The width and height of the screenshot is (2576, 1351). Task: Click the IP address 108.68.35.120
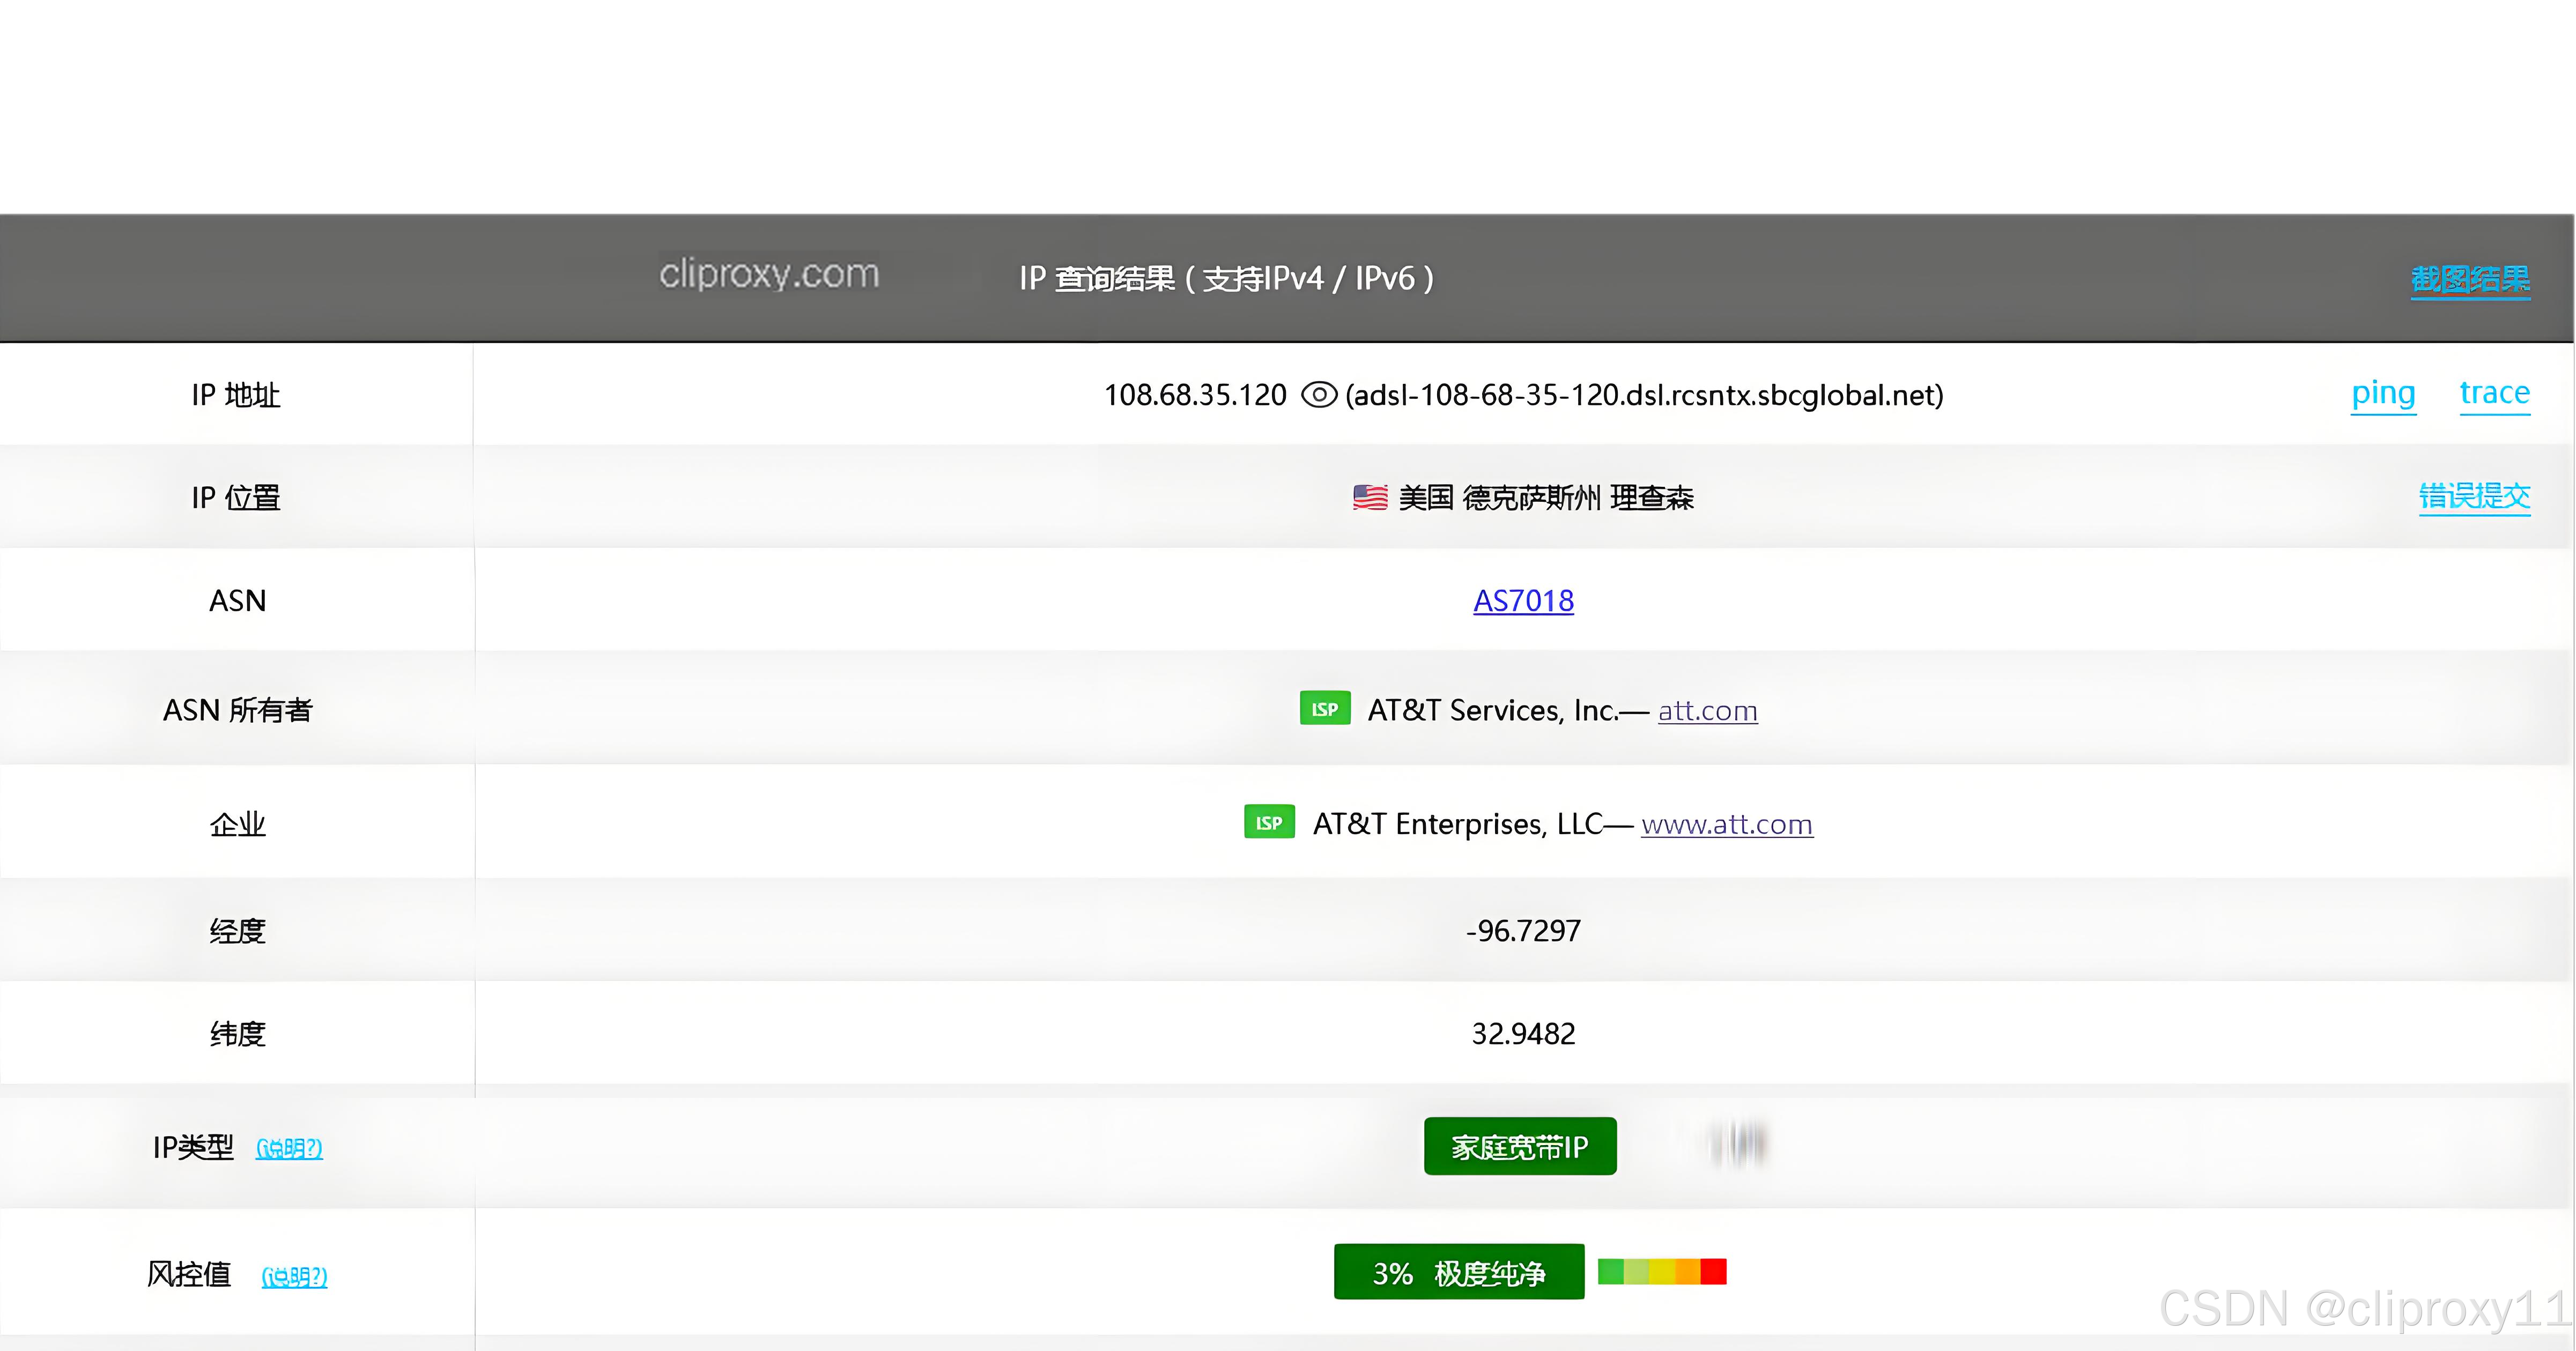(1195, 395)
